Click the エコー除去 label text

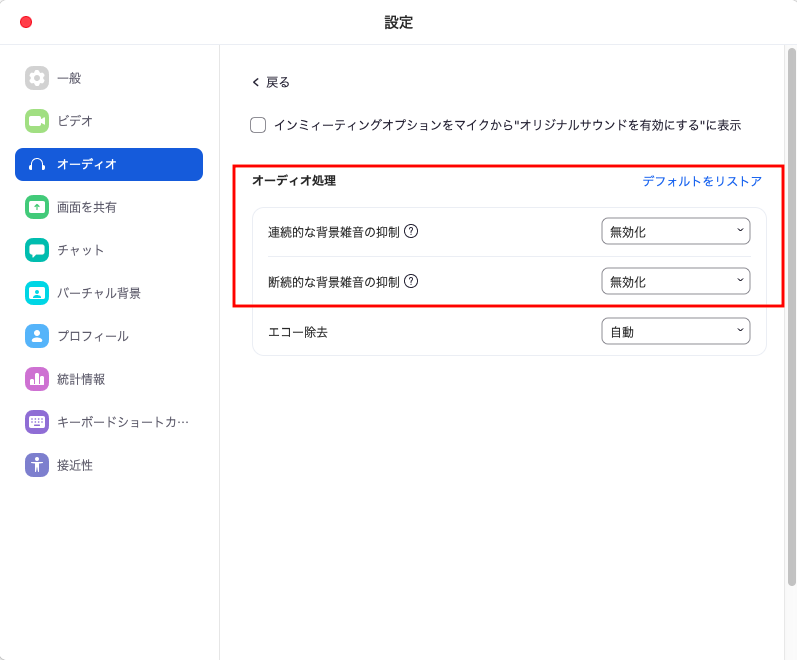[298, 332]
